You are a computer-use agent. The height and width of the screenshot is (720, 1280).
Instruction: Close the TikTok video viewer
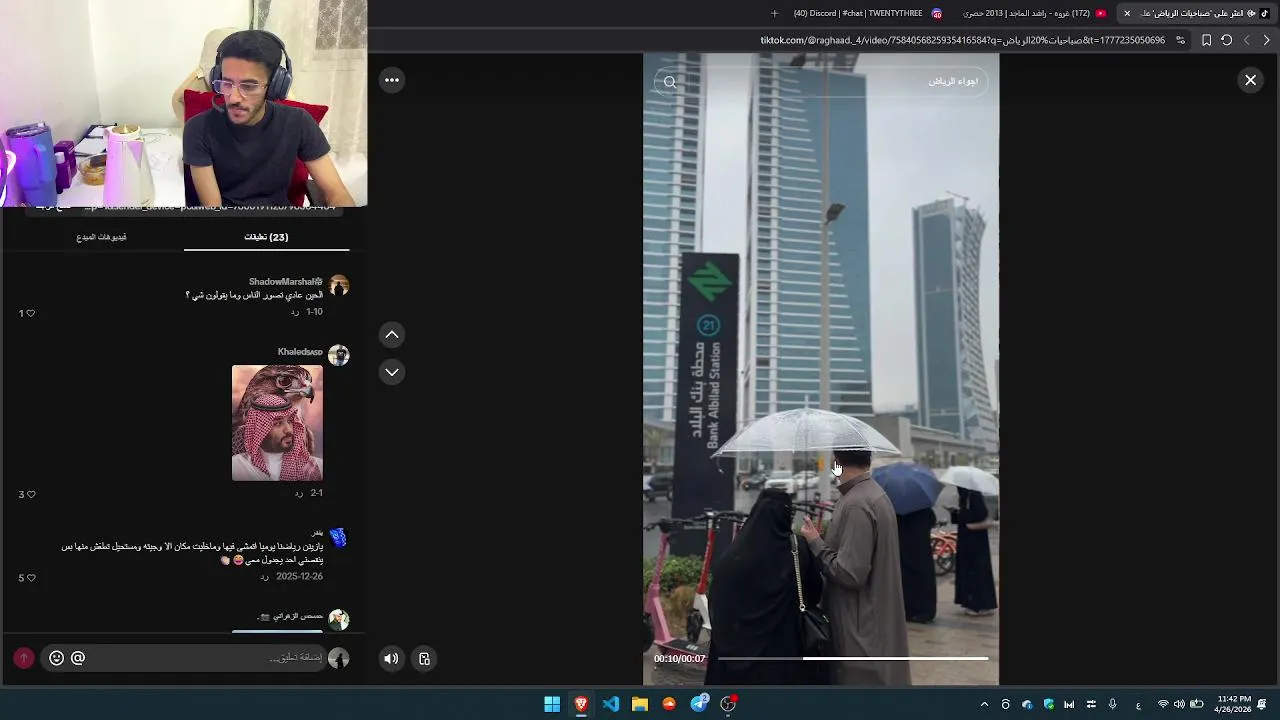(x=1250, y=80)
